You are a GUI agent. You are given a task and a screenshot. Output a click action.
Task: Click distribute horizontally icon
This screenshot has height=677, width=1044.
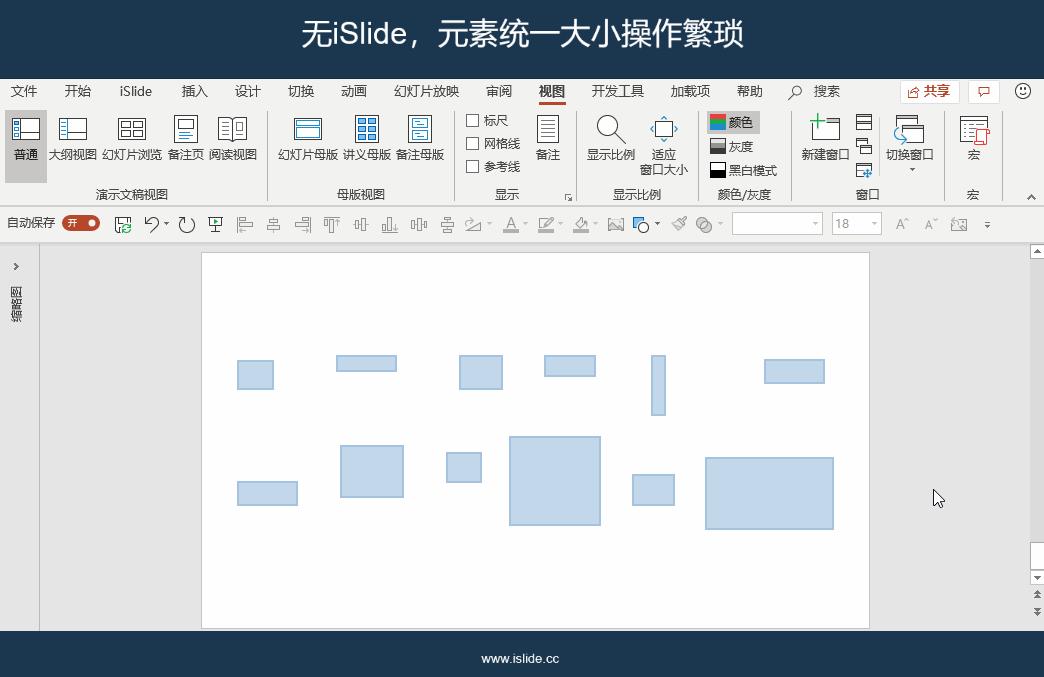pos(419,225)
